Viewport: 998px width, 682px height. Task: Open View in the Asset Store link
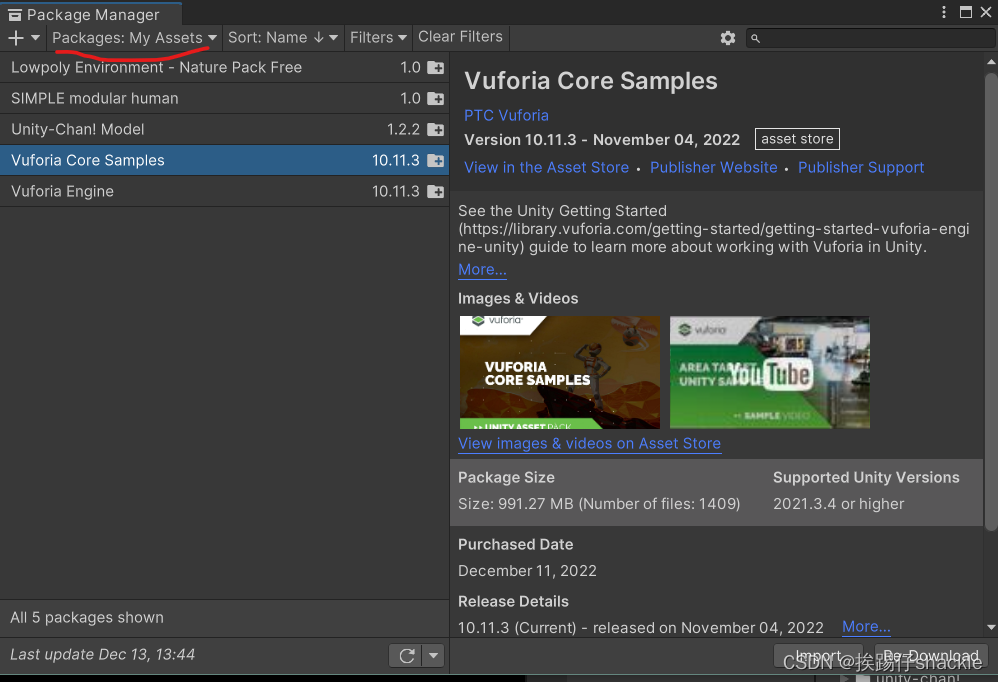[x=546, y=168]
